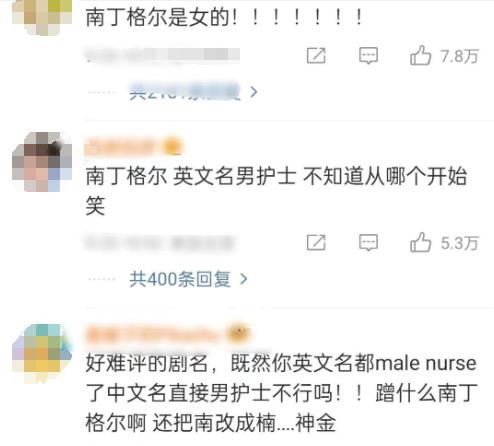494x446 pixels.
Task: Click the 7.8万 like count
Action: (460, 56)
